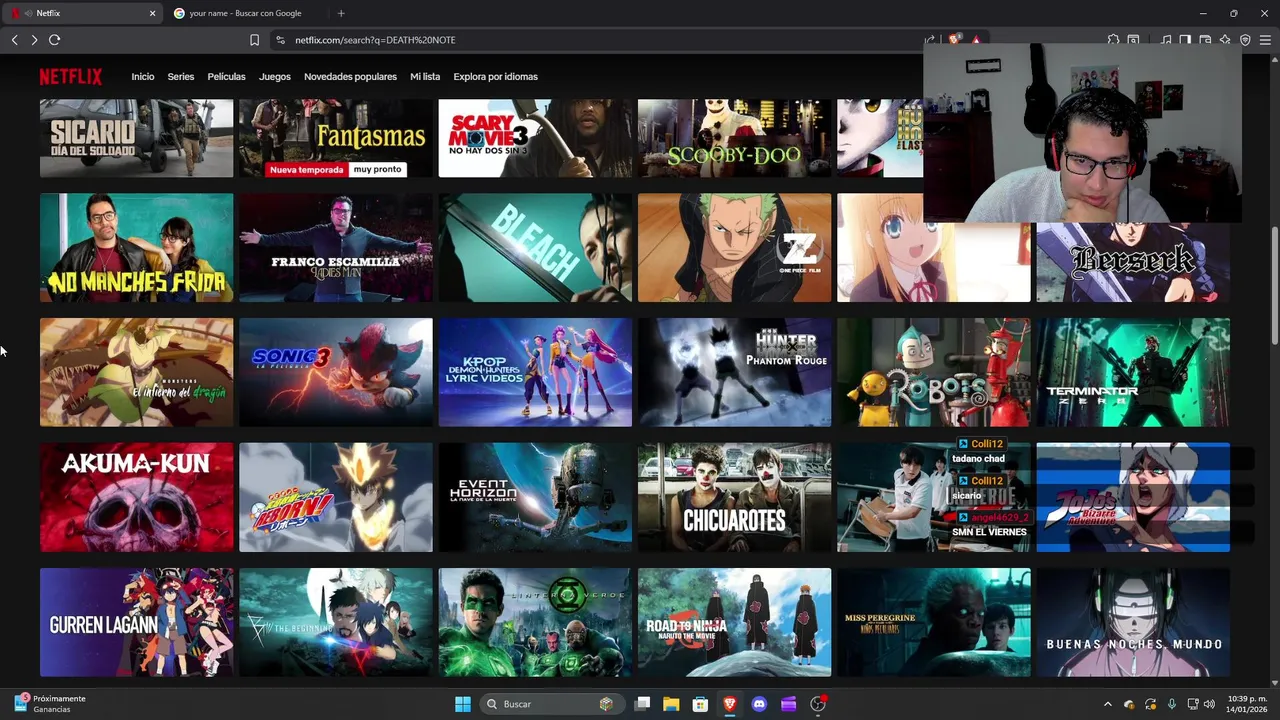
Task: Open site settings icon left of the URL
Action: point(280,40)
